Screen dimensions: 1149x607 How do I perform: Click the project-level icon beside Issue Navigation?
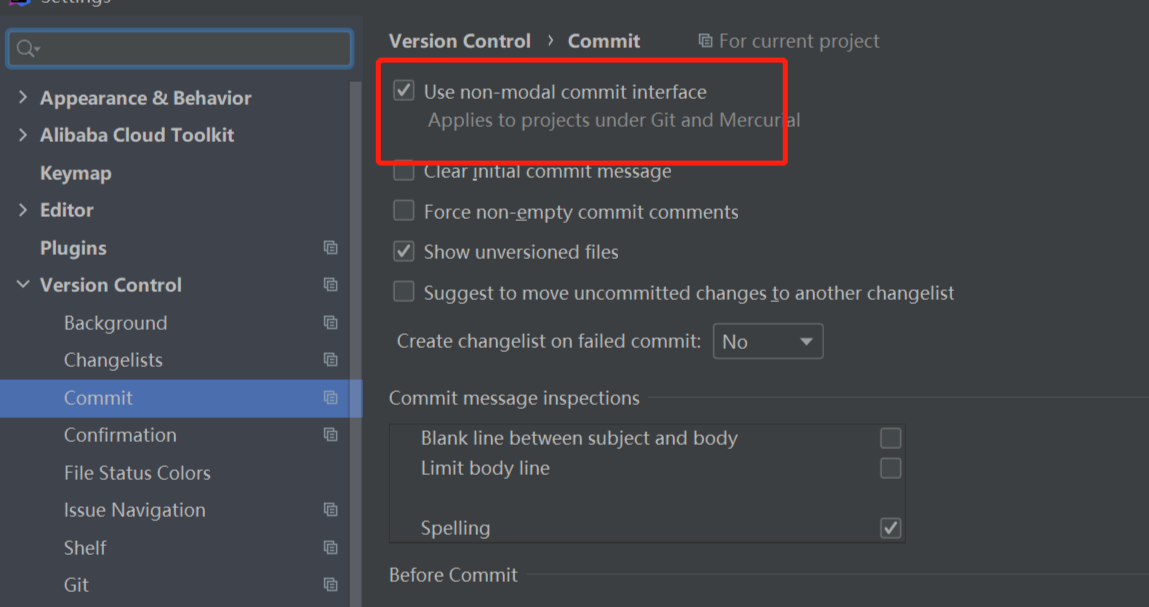pyautogui.click(x=330, y=509)
